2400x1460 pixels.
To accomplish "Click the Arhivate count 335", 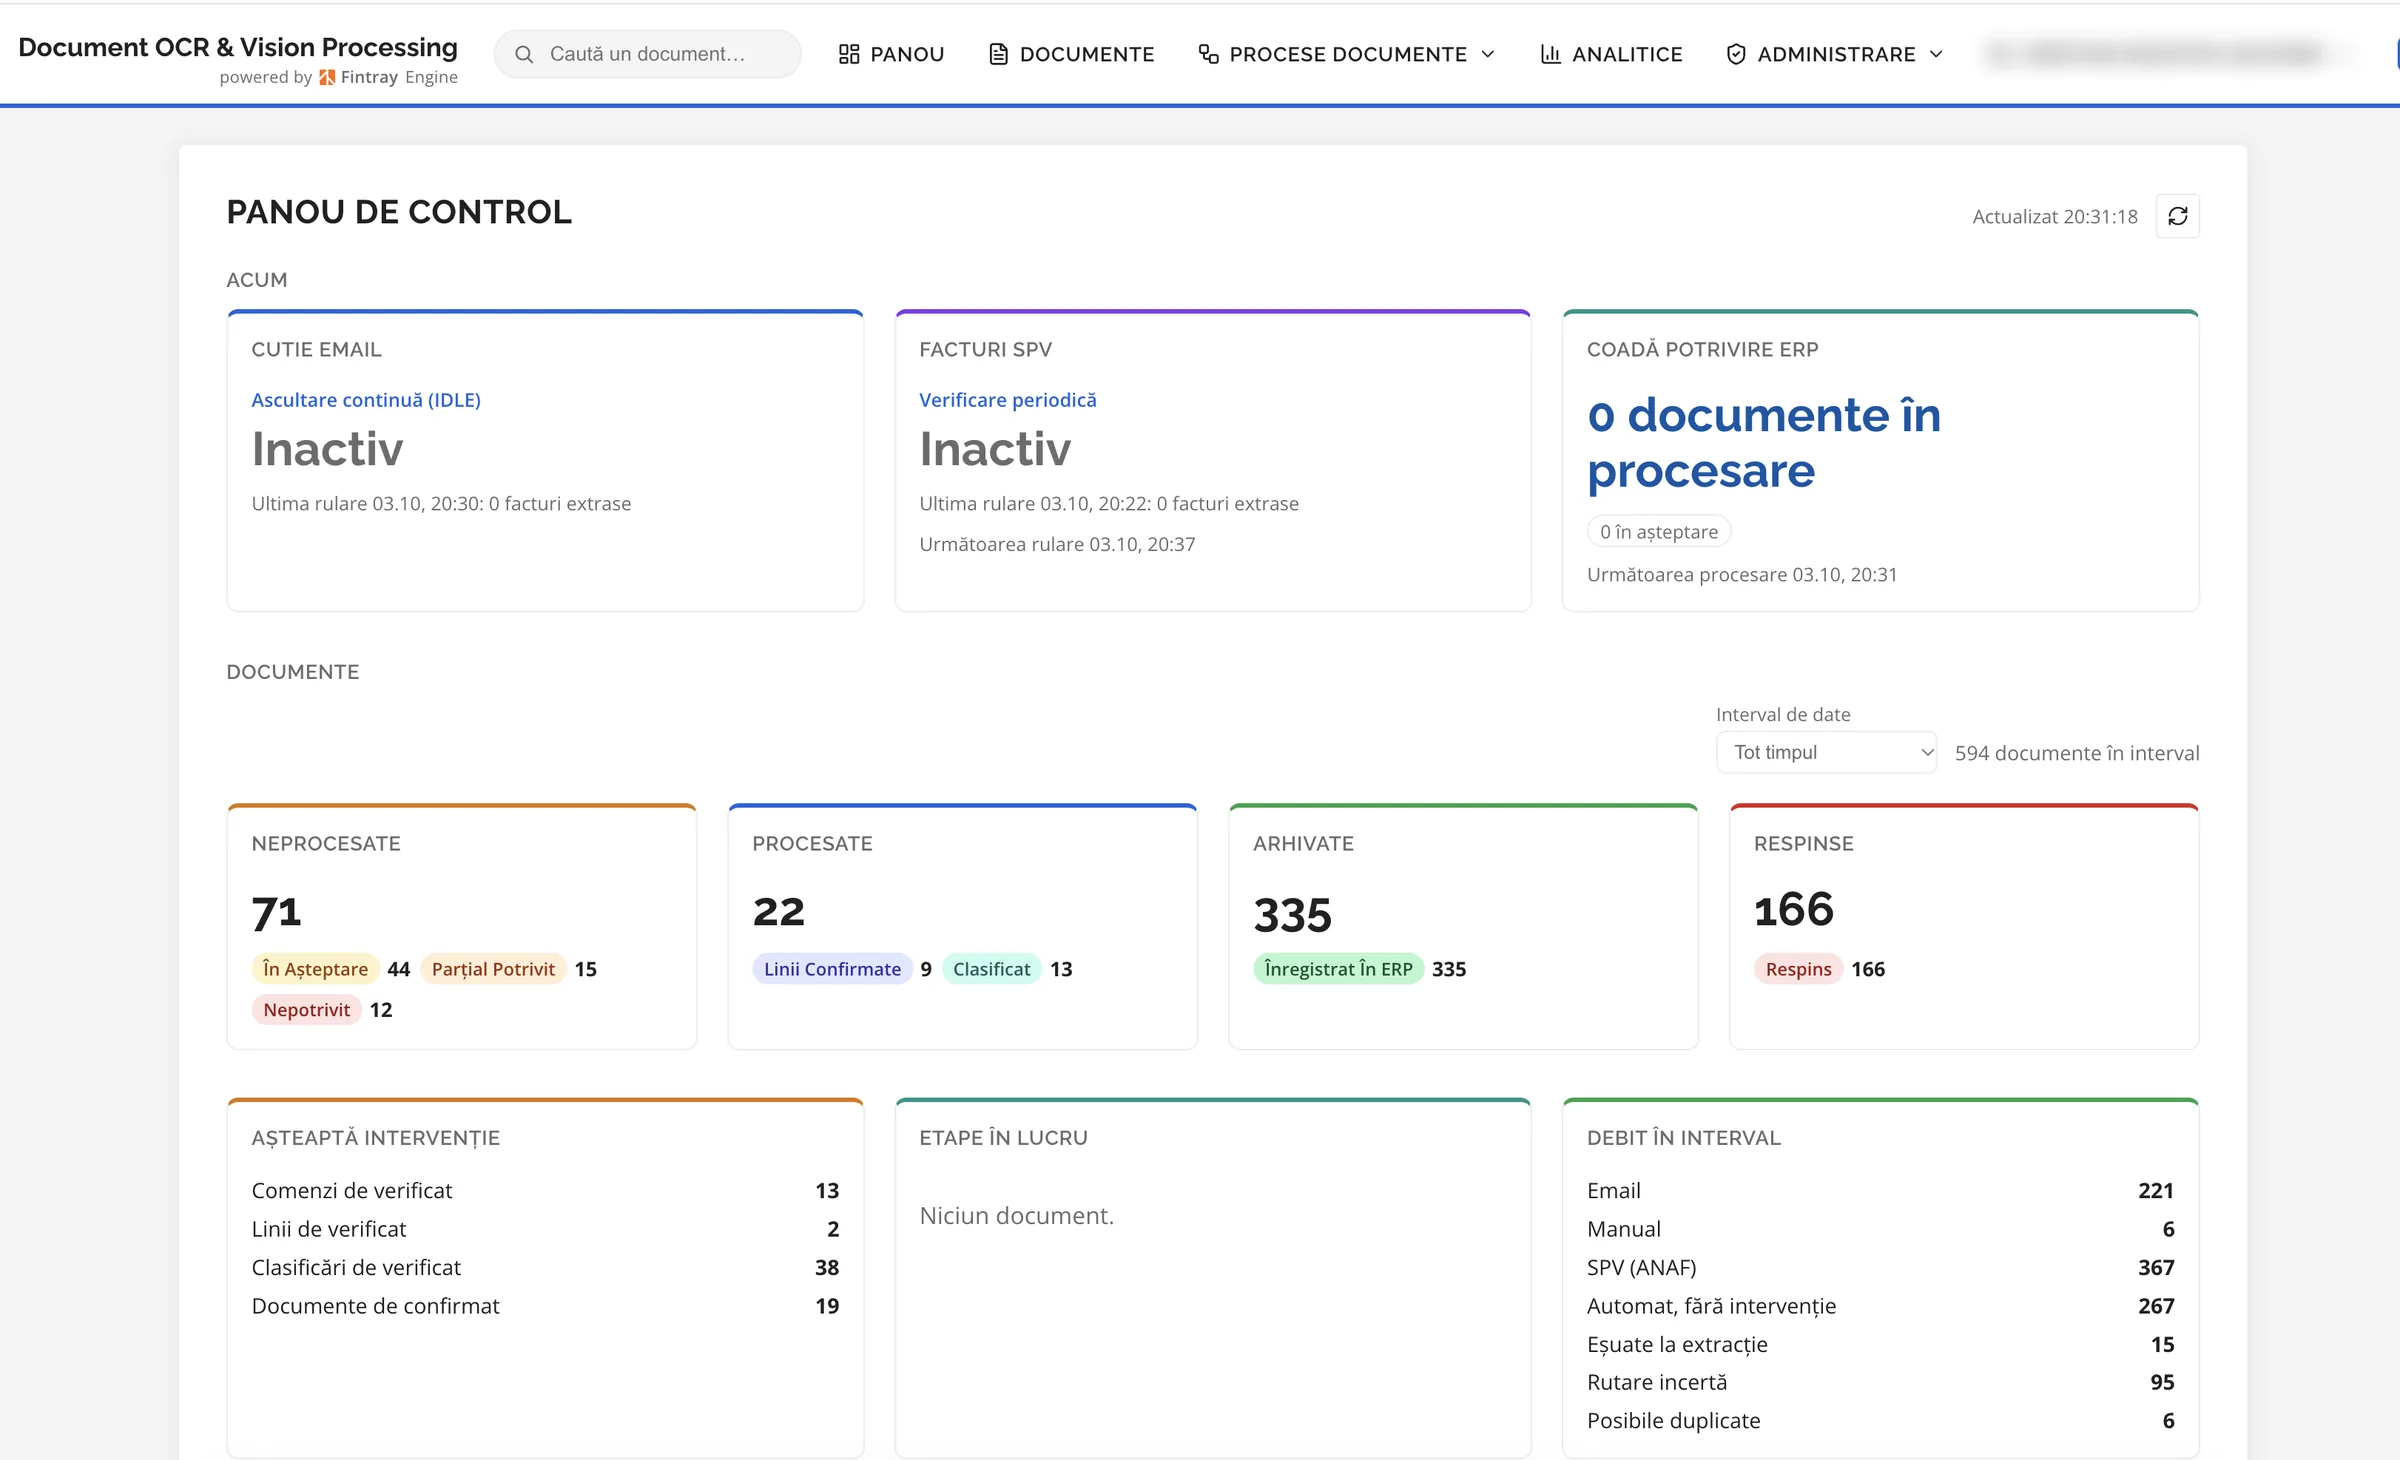I will pyautogui.click(x=1293, y=914).
